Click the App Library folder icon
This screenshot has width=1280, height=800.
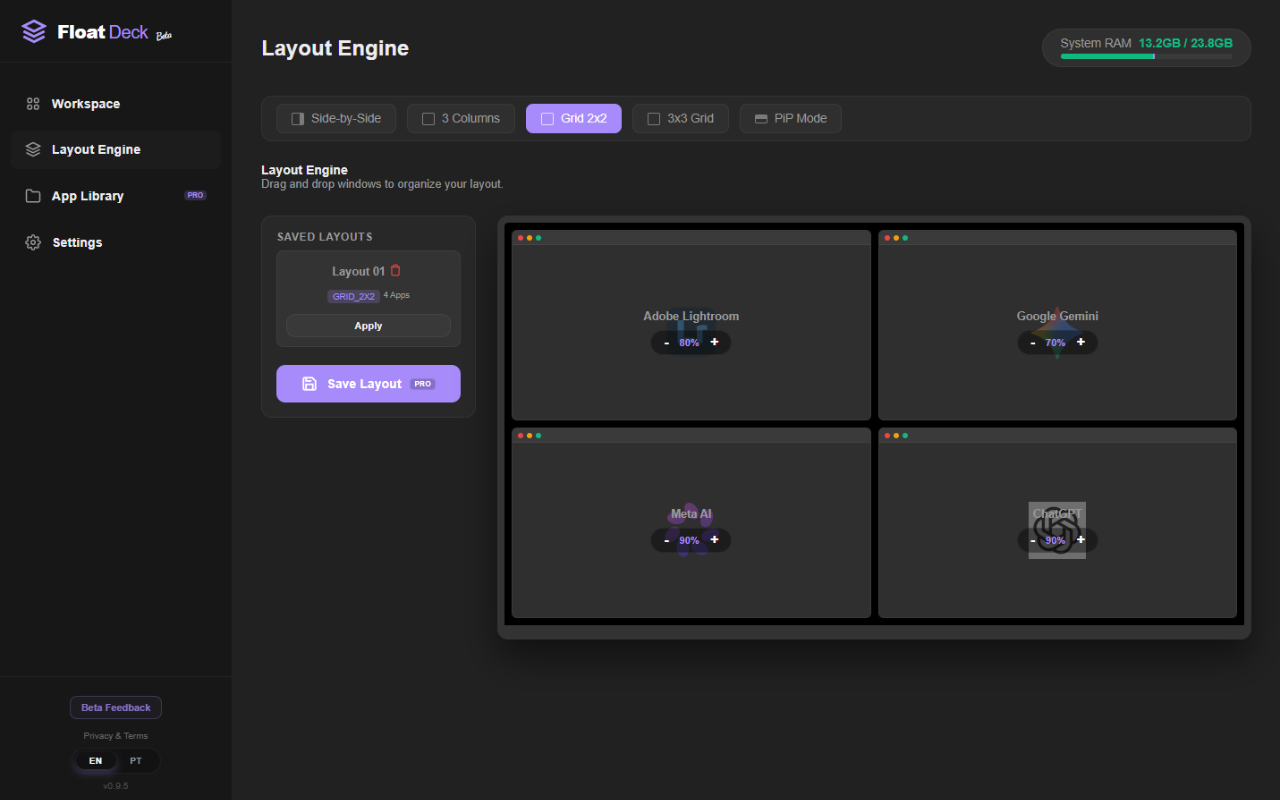(33, 196)
